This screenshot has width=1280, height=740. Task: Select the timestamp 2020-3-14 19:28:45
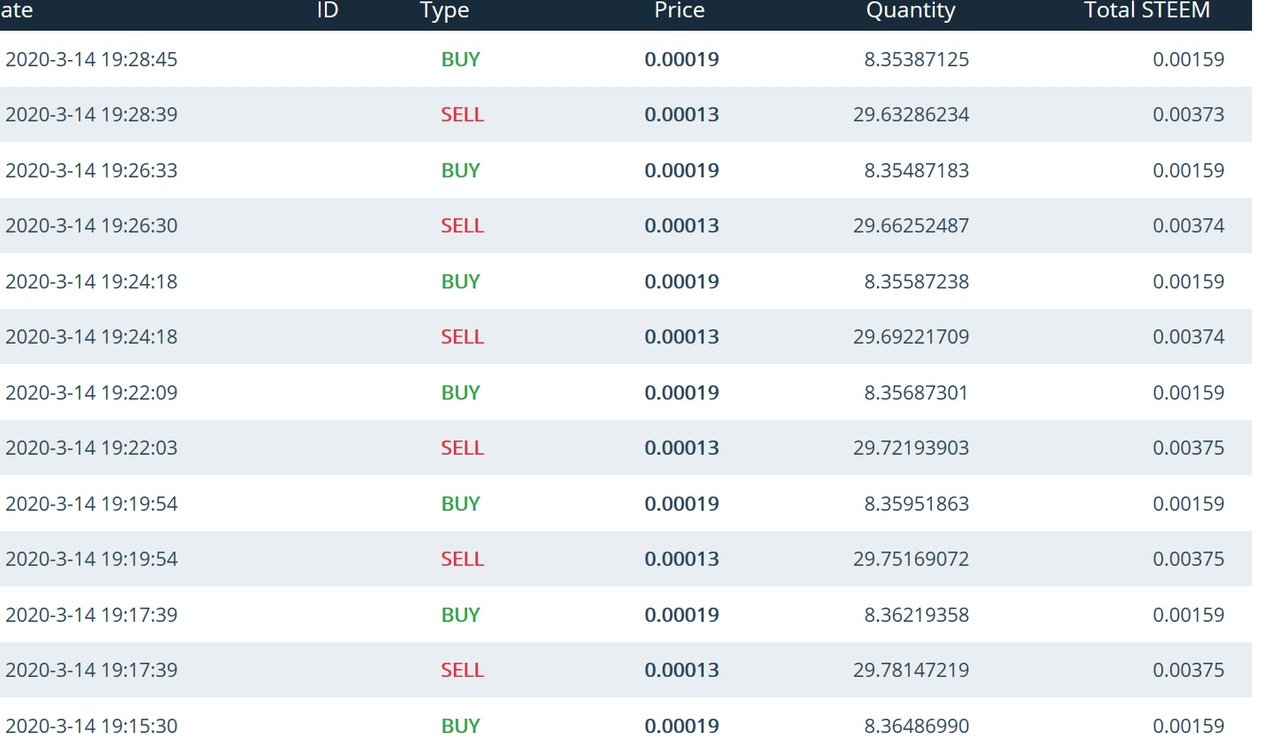click(91, 59)
